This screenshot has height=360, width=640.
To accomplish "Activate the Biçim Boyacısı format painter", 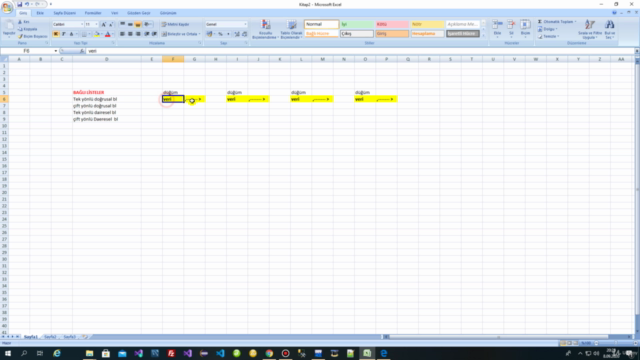I will [32, 36].
